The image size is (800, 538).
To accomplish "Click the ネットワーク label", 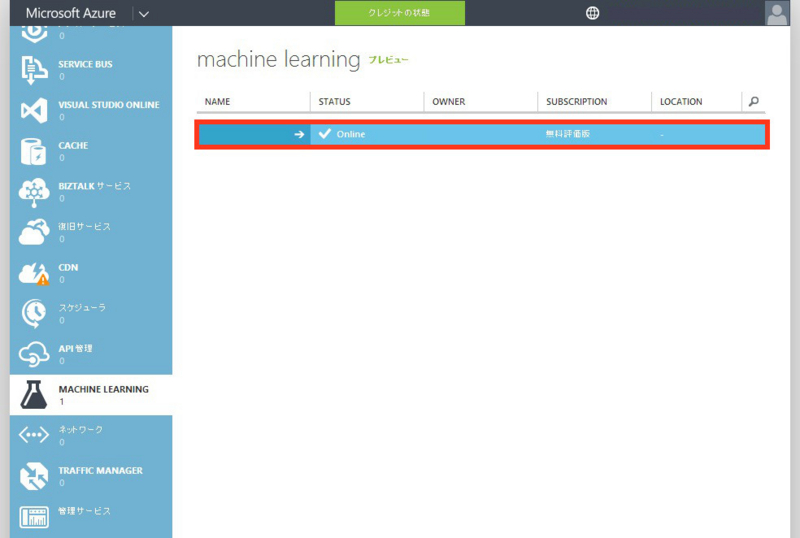I will (x=81, y=429).
